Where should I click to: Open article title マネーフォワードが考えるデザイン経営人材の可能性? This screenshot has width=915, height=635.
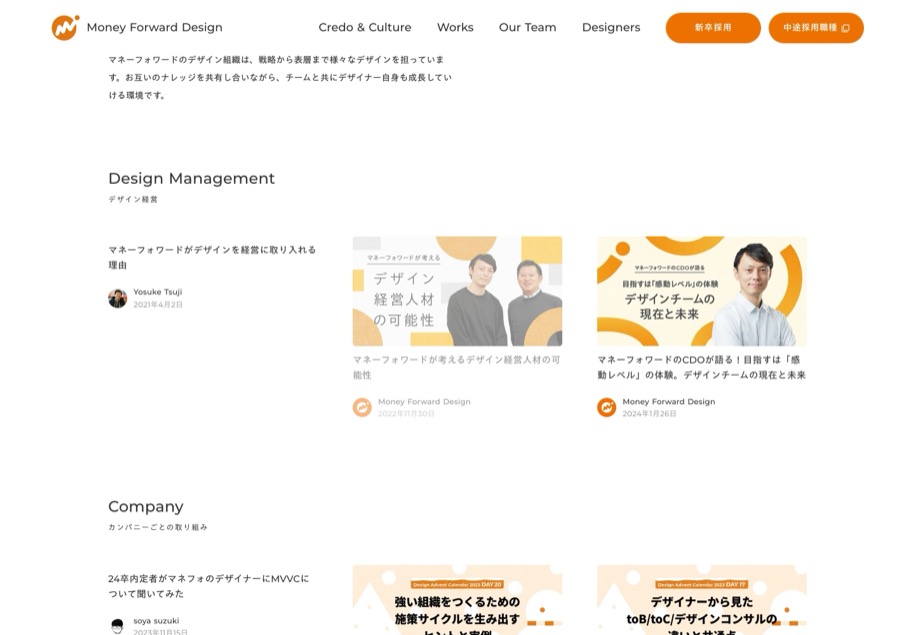tap(457, 368)
